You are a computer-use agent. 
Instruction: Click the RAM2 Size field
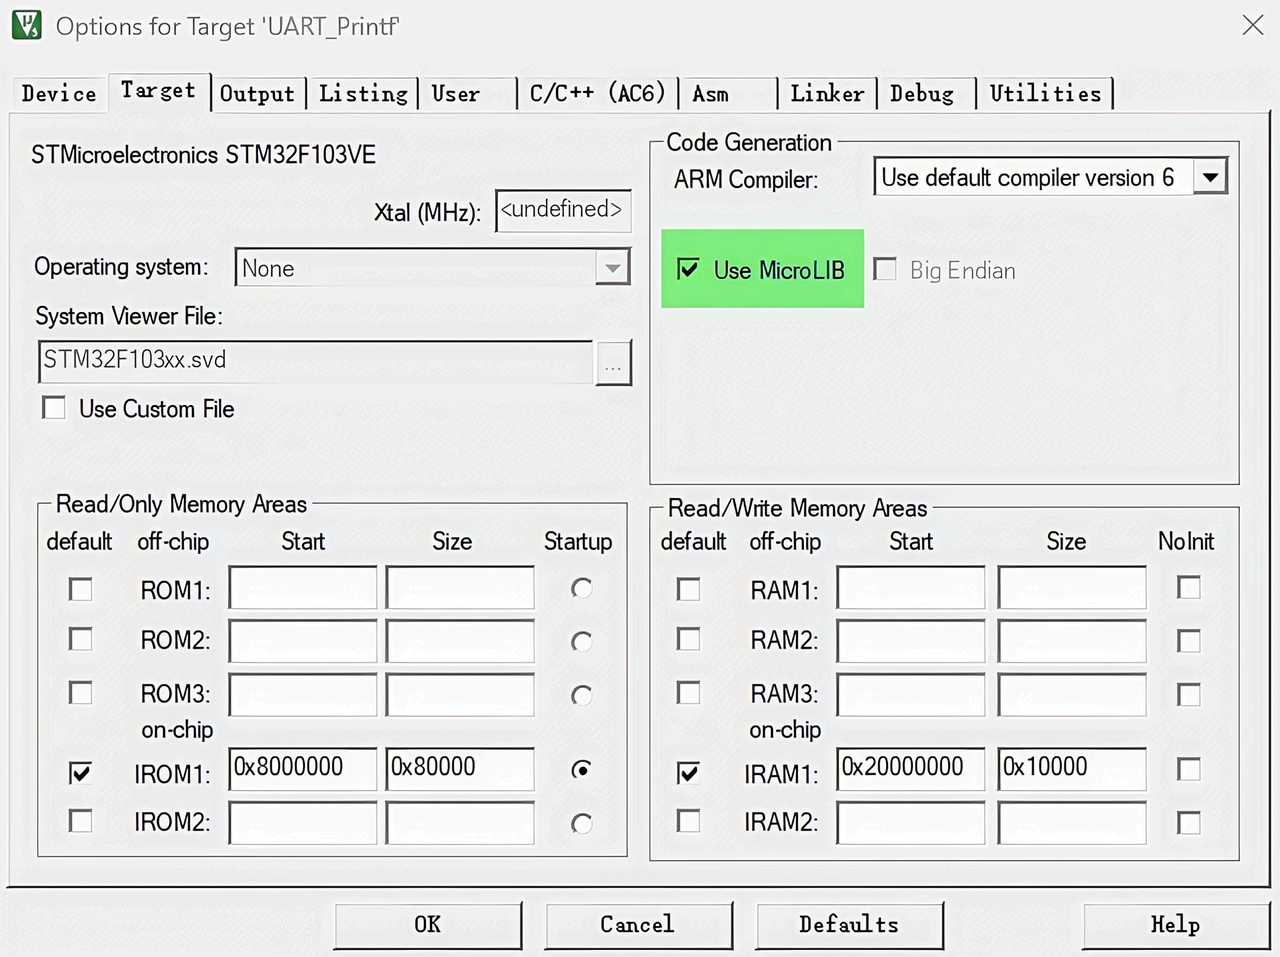point(1072,641)
